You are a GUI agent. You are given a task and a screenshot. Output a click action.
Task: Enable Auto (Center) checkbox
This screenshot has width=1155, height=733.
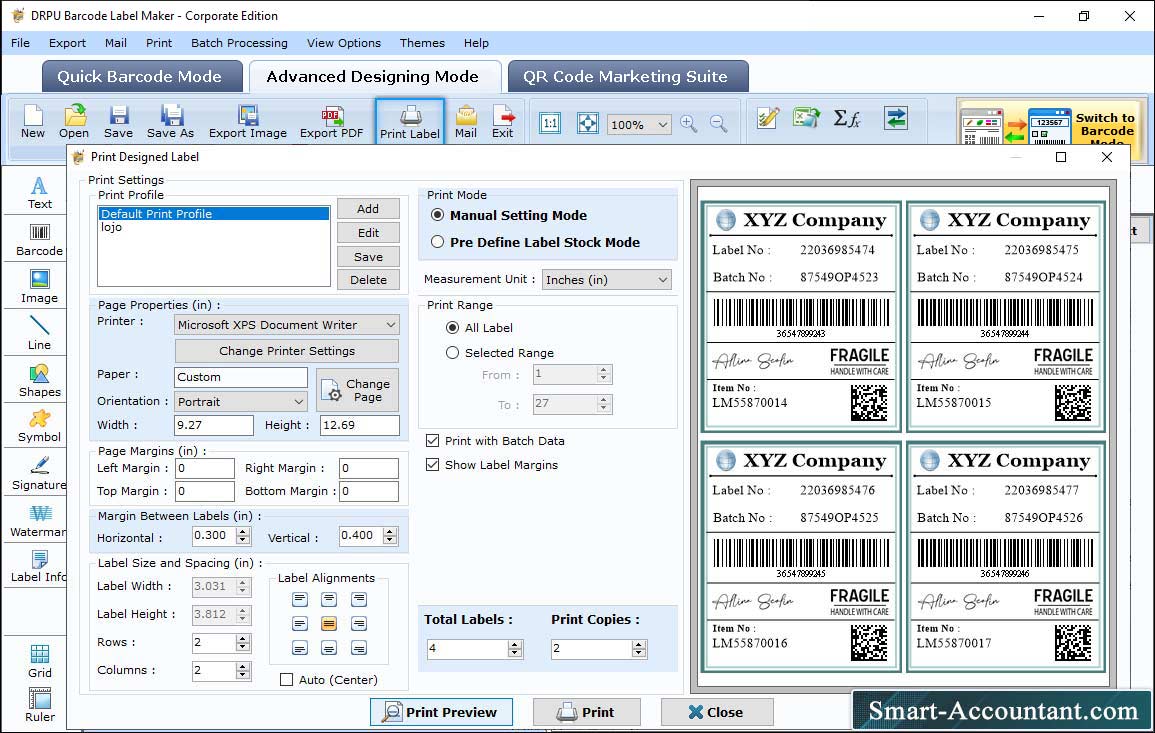[x=287, y=679]
